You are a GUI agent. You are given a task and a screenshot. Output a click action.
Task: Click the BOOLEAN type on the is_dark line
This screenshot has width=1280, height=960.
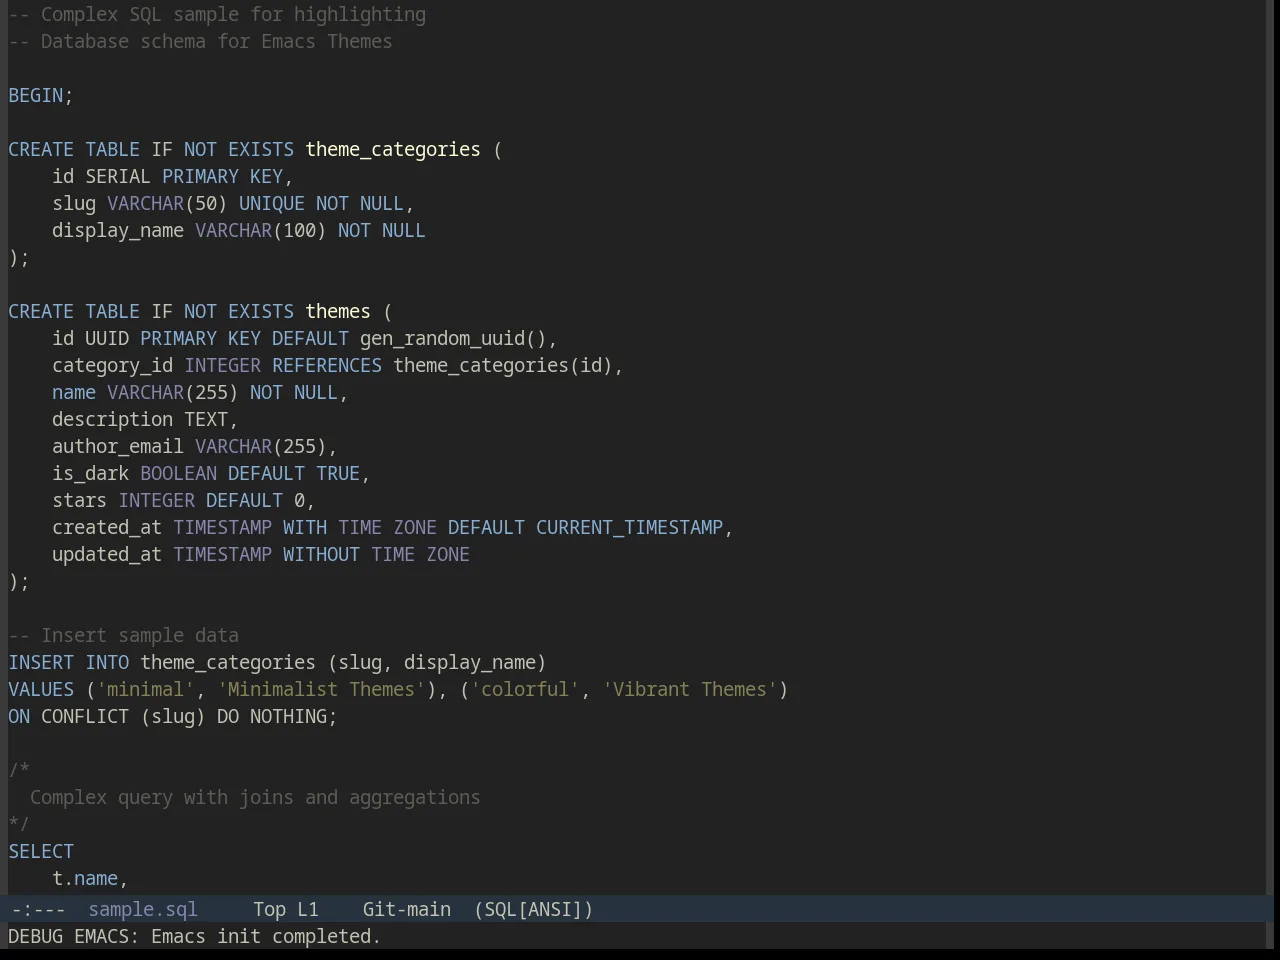tap(178, 474)
